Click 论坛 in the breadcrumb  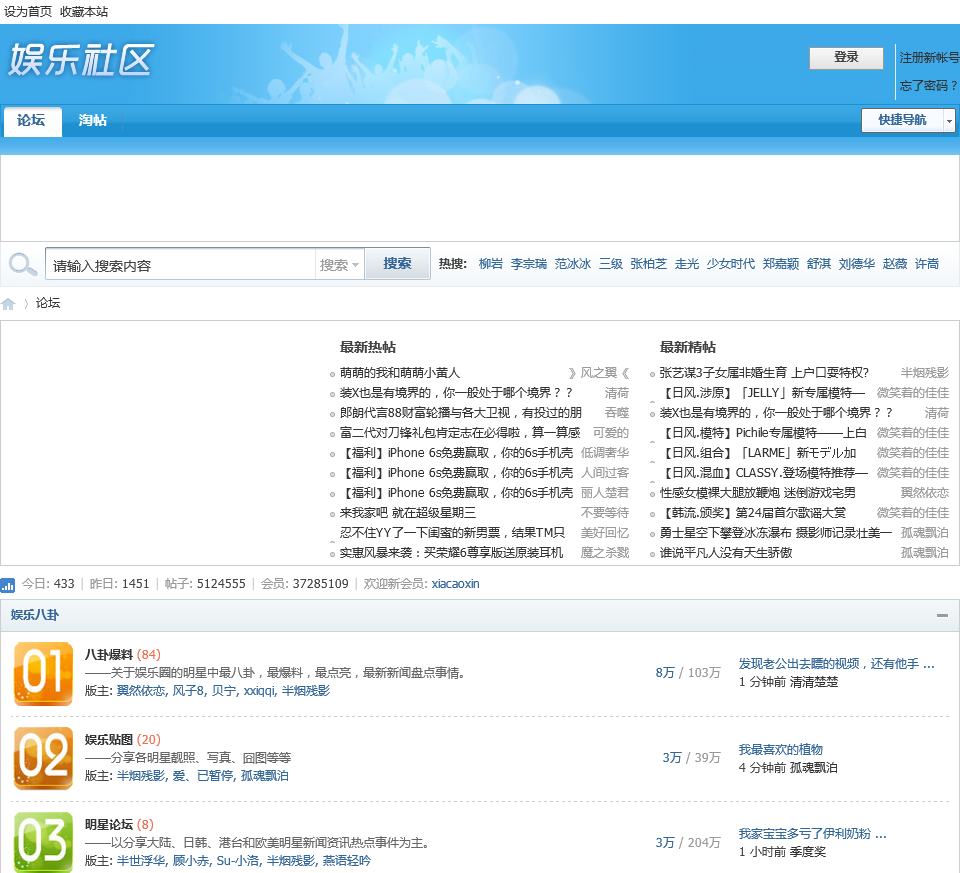pos(48,303)
